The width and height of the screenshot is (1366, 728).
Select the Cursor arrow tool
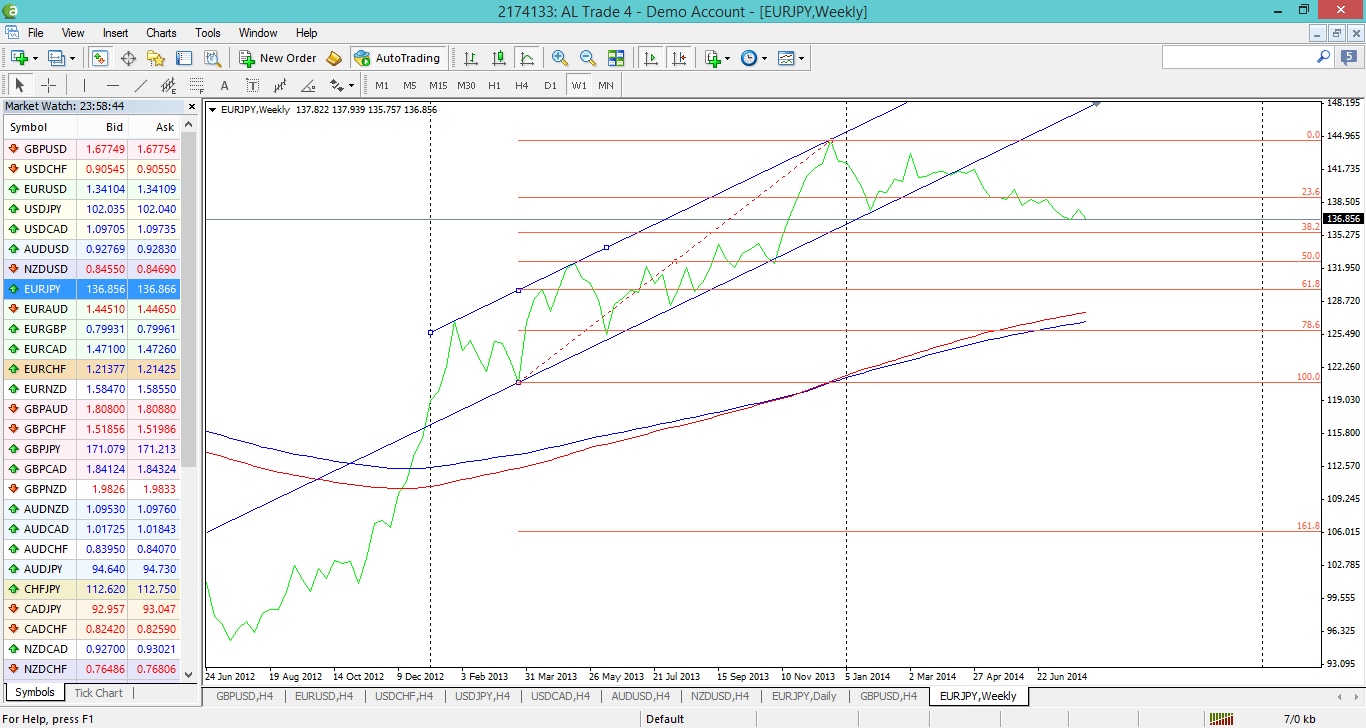[x=20, y=85]
